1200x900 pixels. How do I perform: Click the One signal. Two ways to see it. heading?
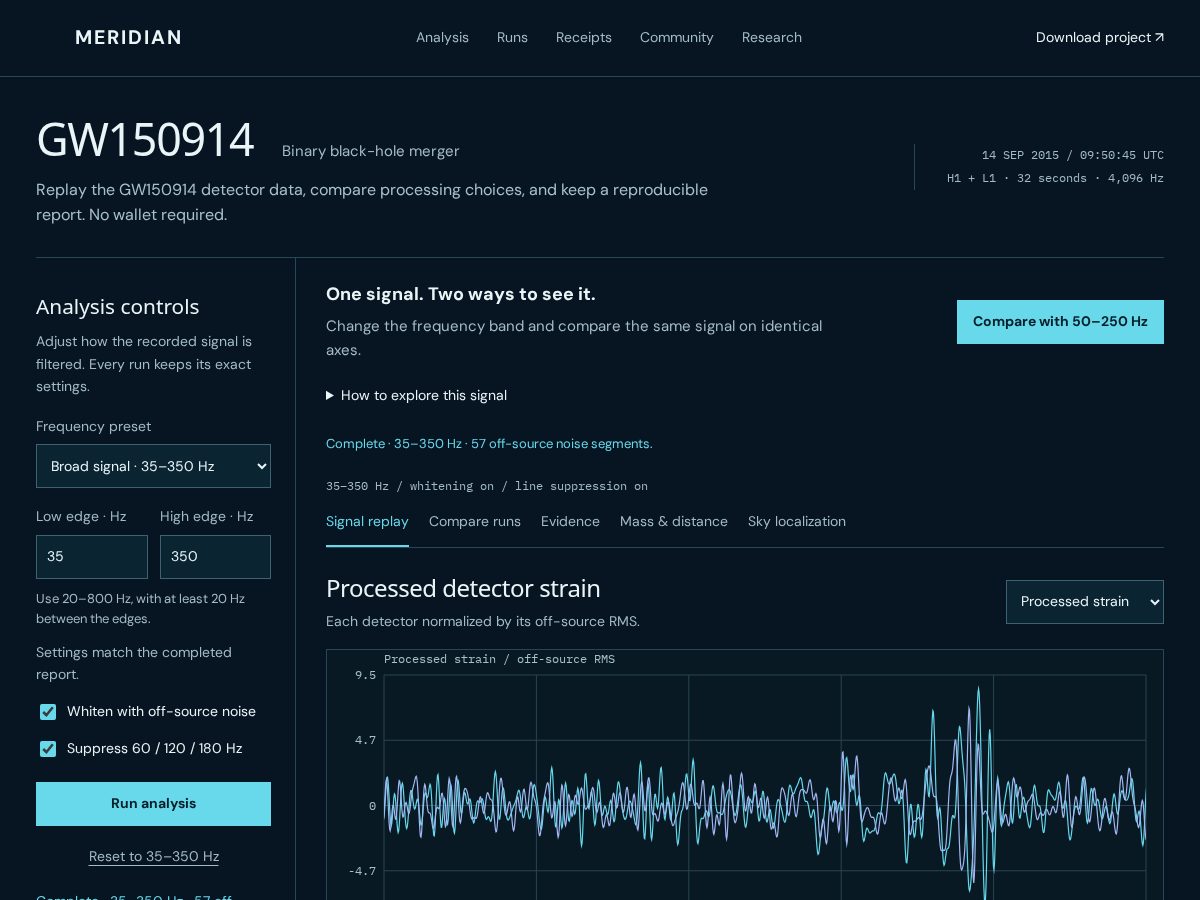pyautogui.click(x=460, y=294)
